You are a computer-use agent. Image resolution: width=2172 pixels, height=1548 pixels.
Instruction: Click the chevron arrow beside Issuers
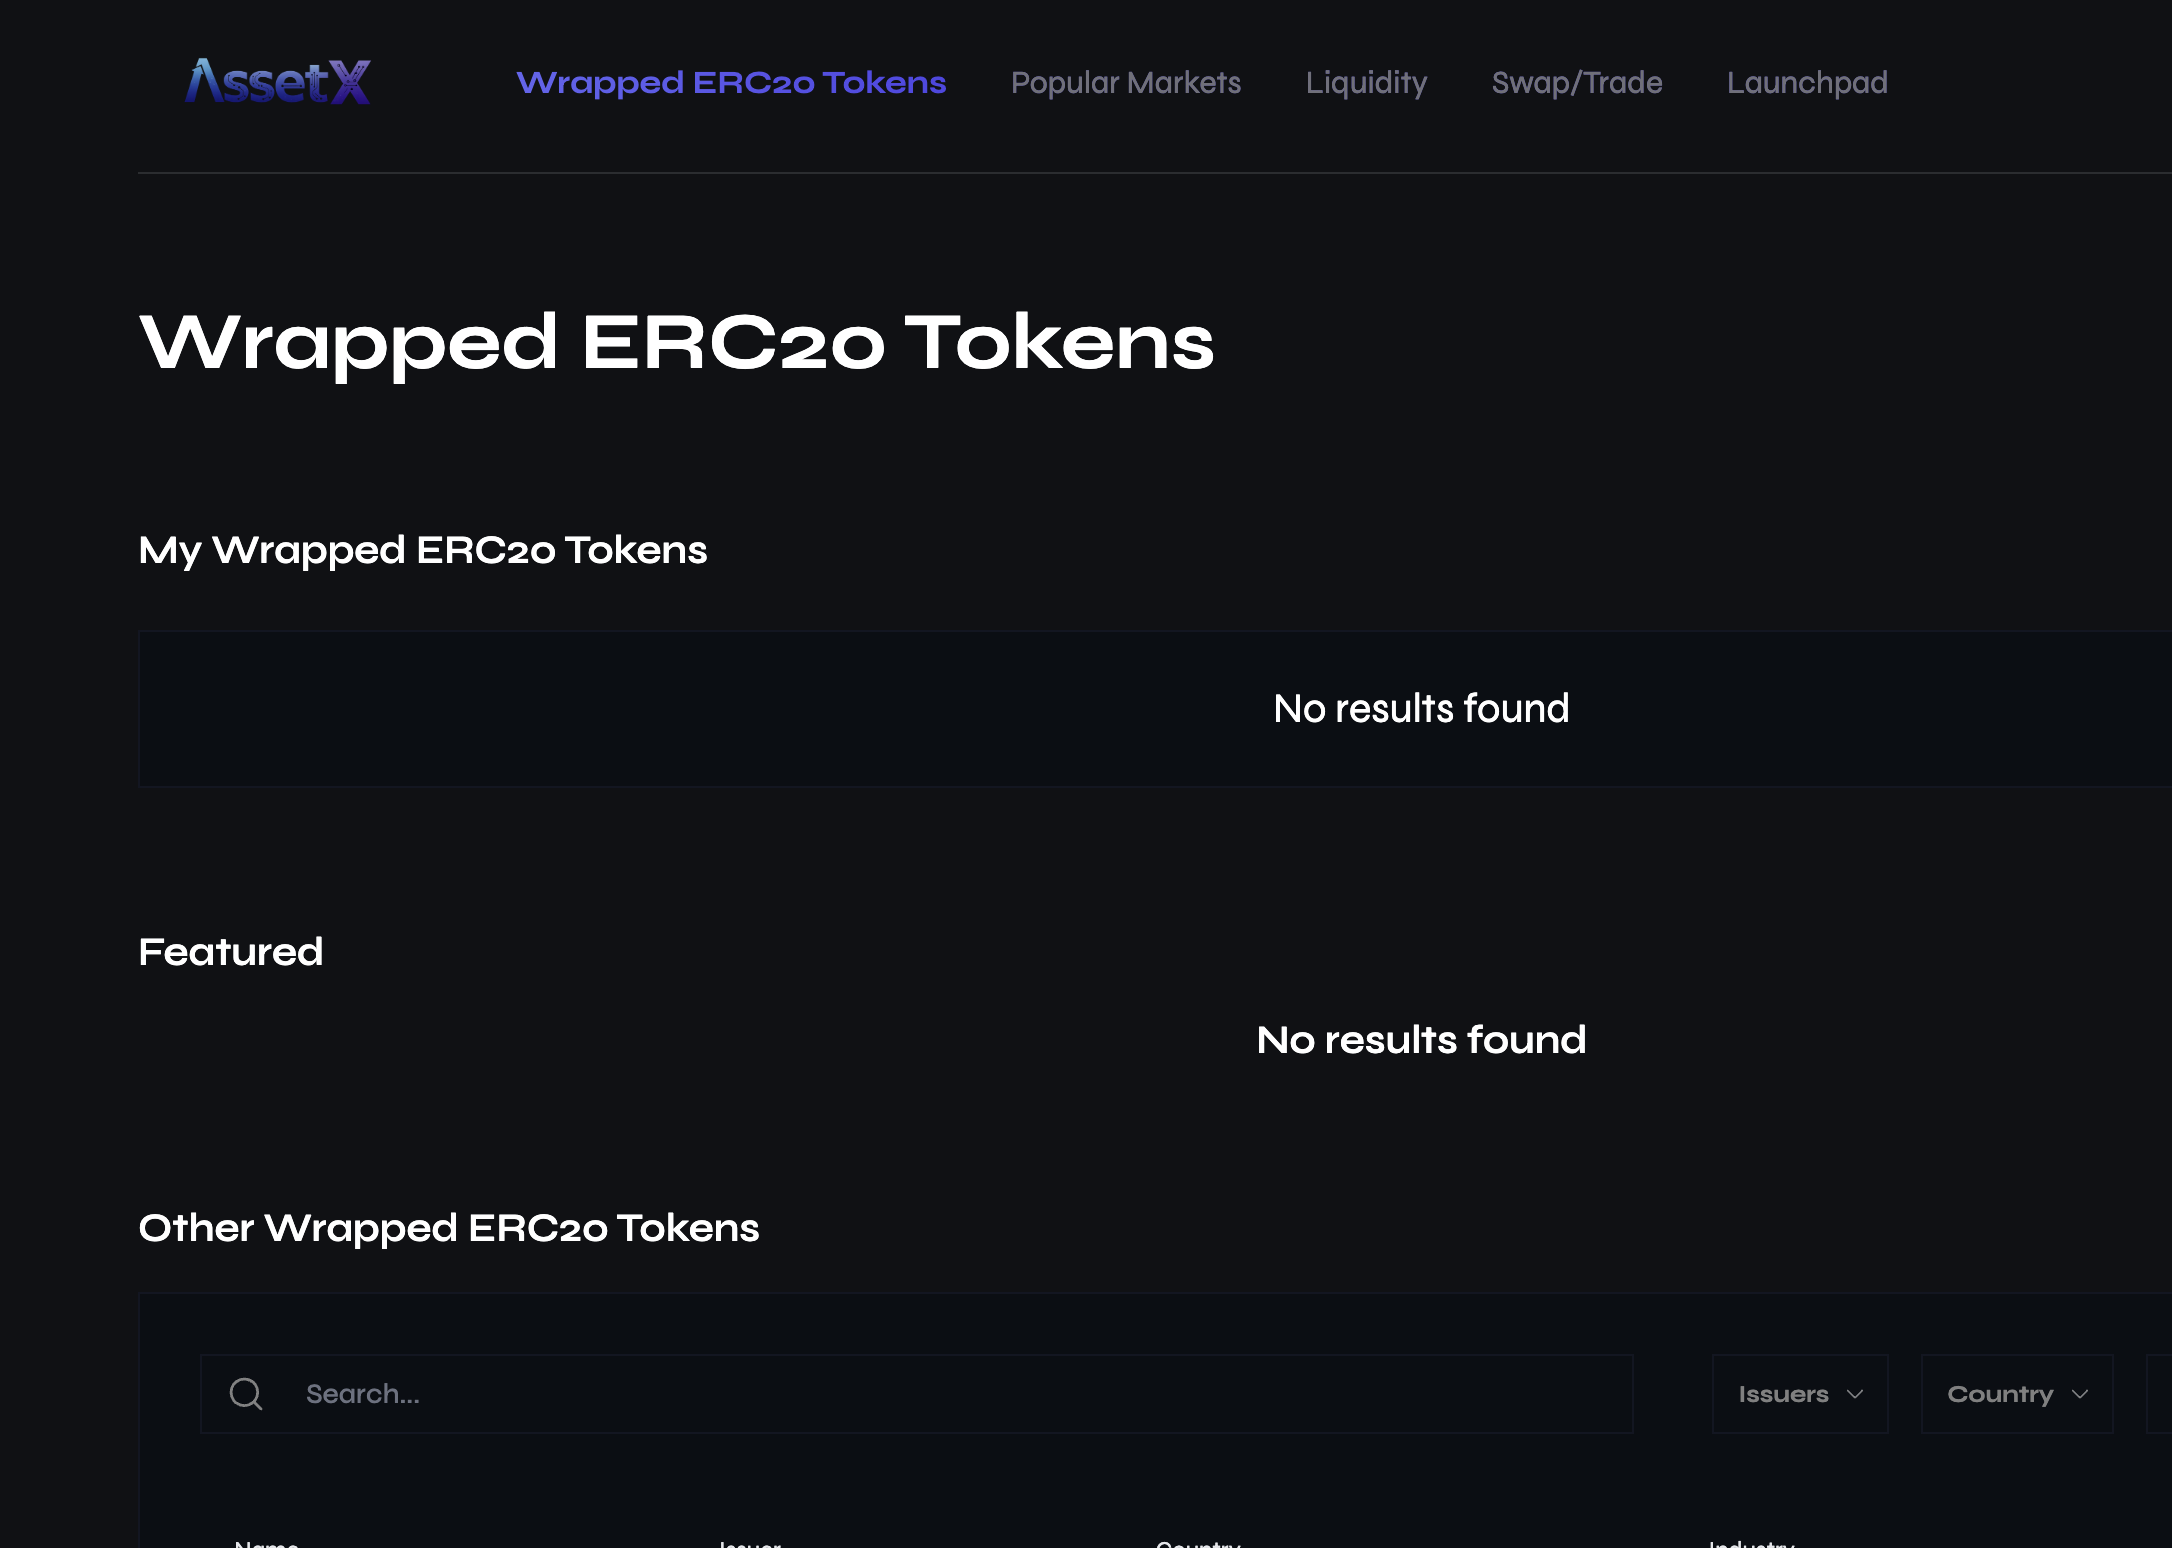click(1855, 1394)
